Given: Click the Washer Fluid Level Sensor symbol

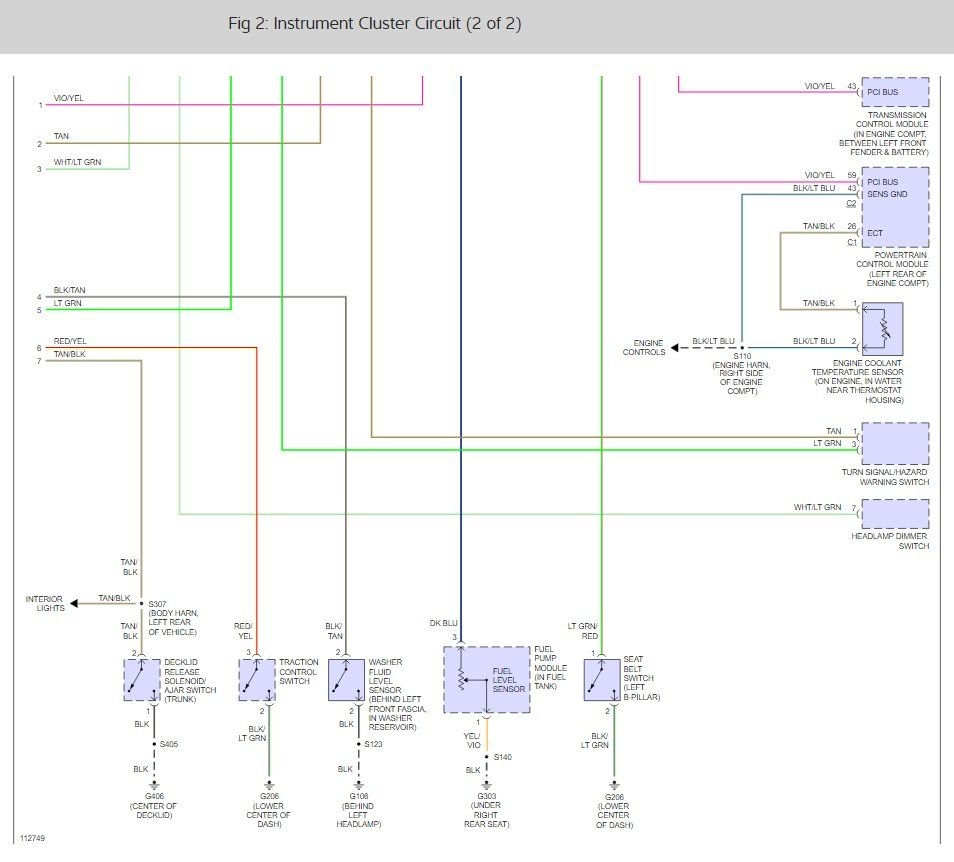Looking at the screenshot, I should click(346, 680).
